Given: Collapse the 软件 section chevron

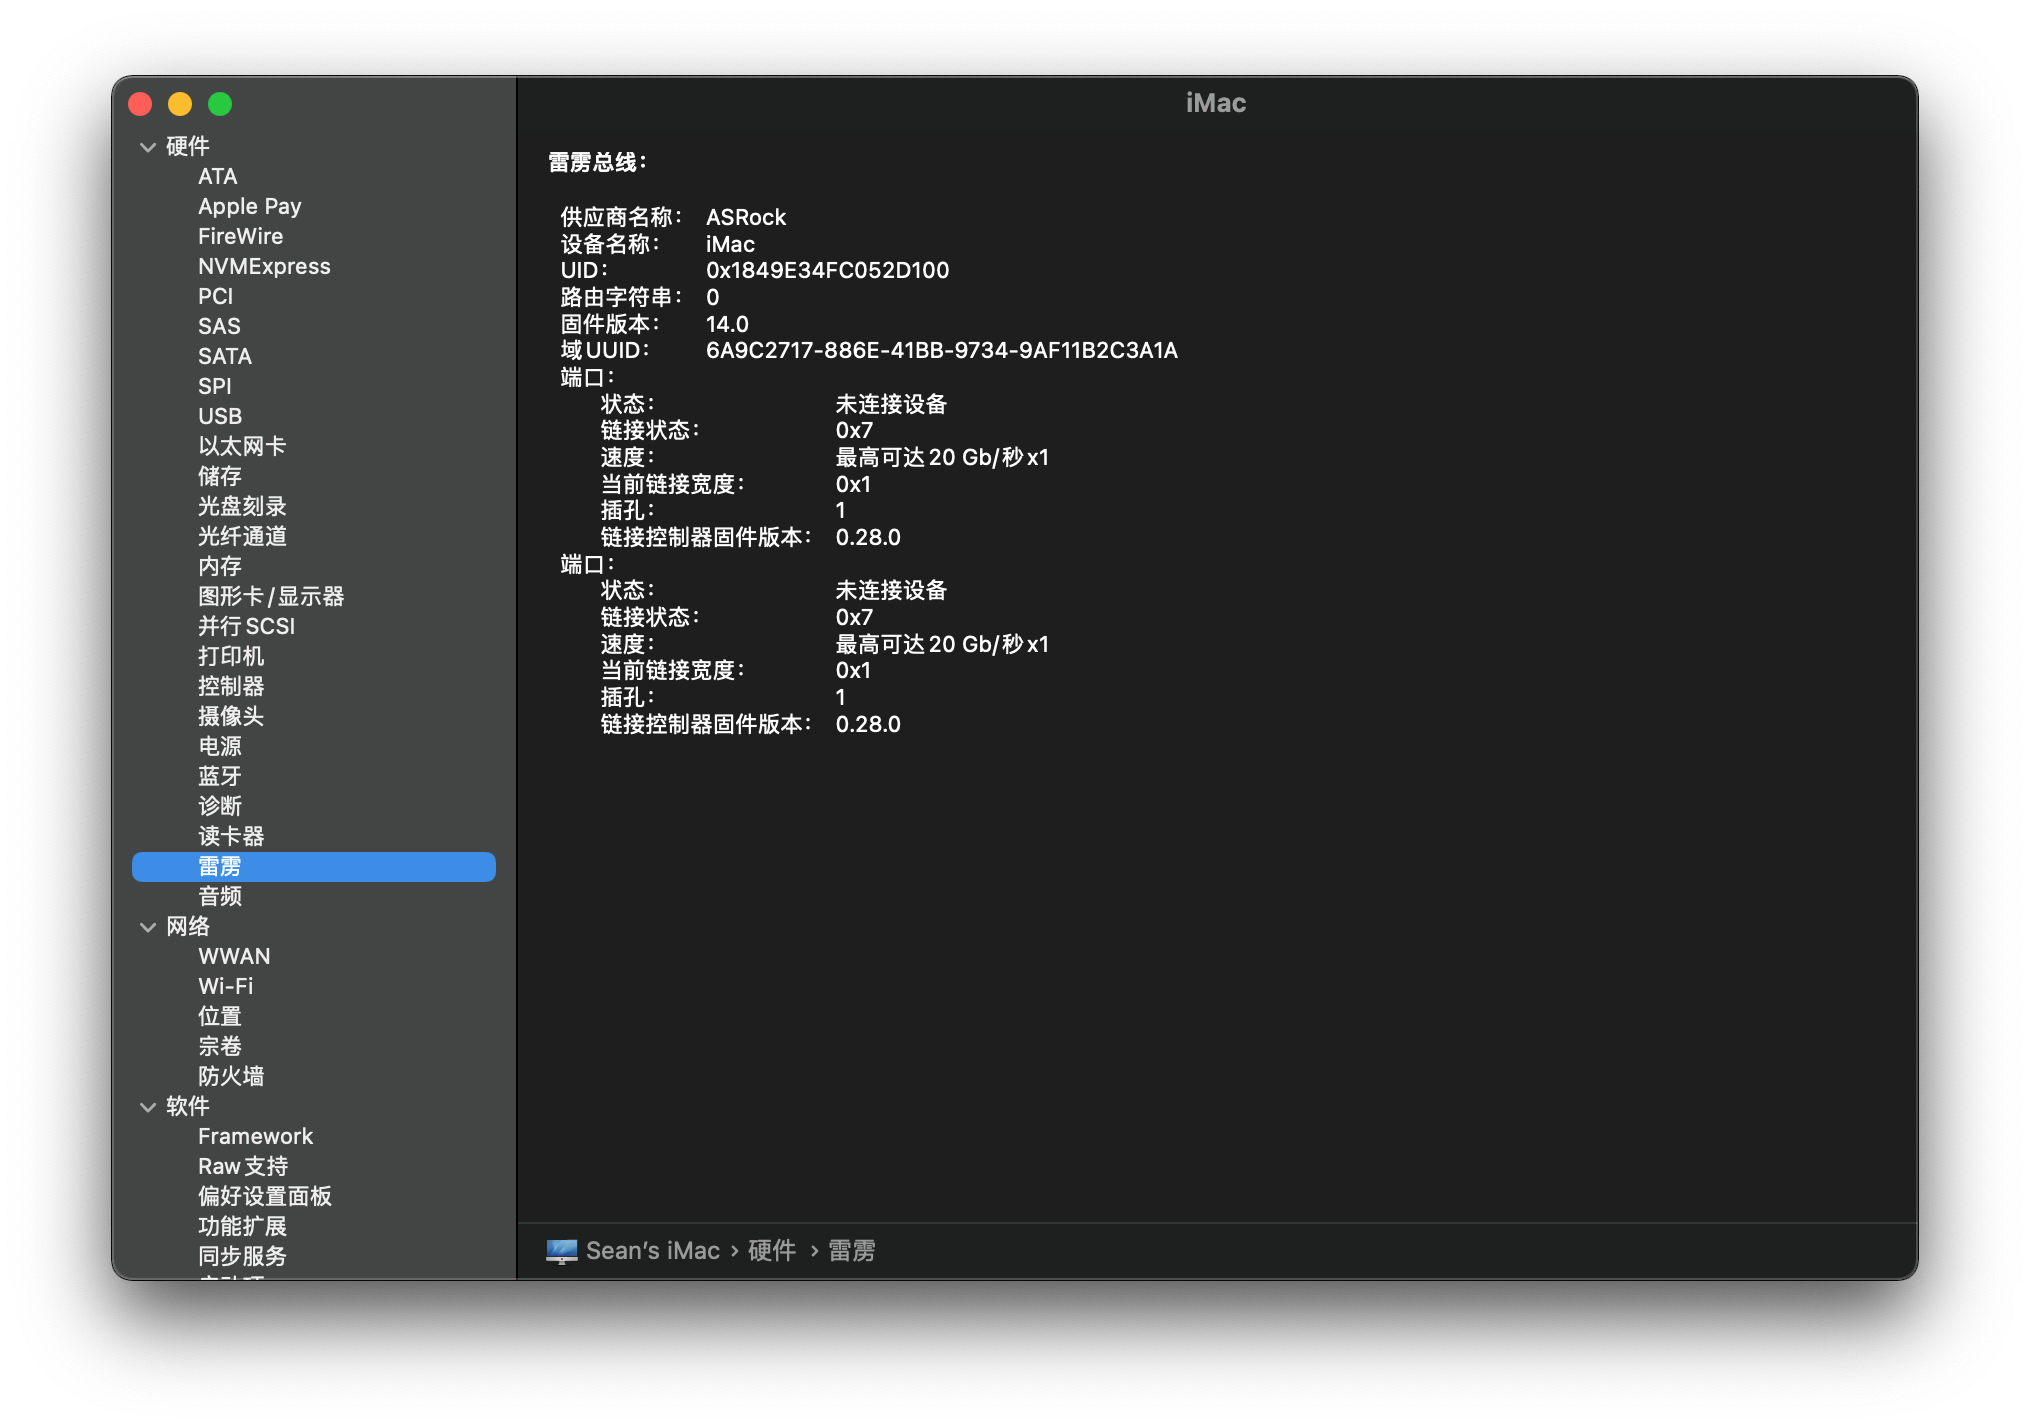Looking at the screenshot, I should [148, 1107].
